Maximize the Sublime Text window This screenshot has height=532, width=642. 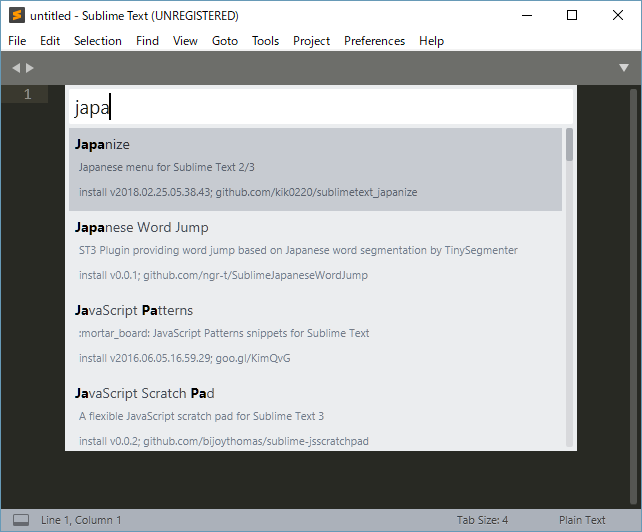click(572, 16)
